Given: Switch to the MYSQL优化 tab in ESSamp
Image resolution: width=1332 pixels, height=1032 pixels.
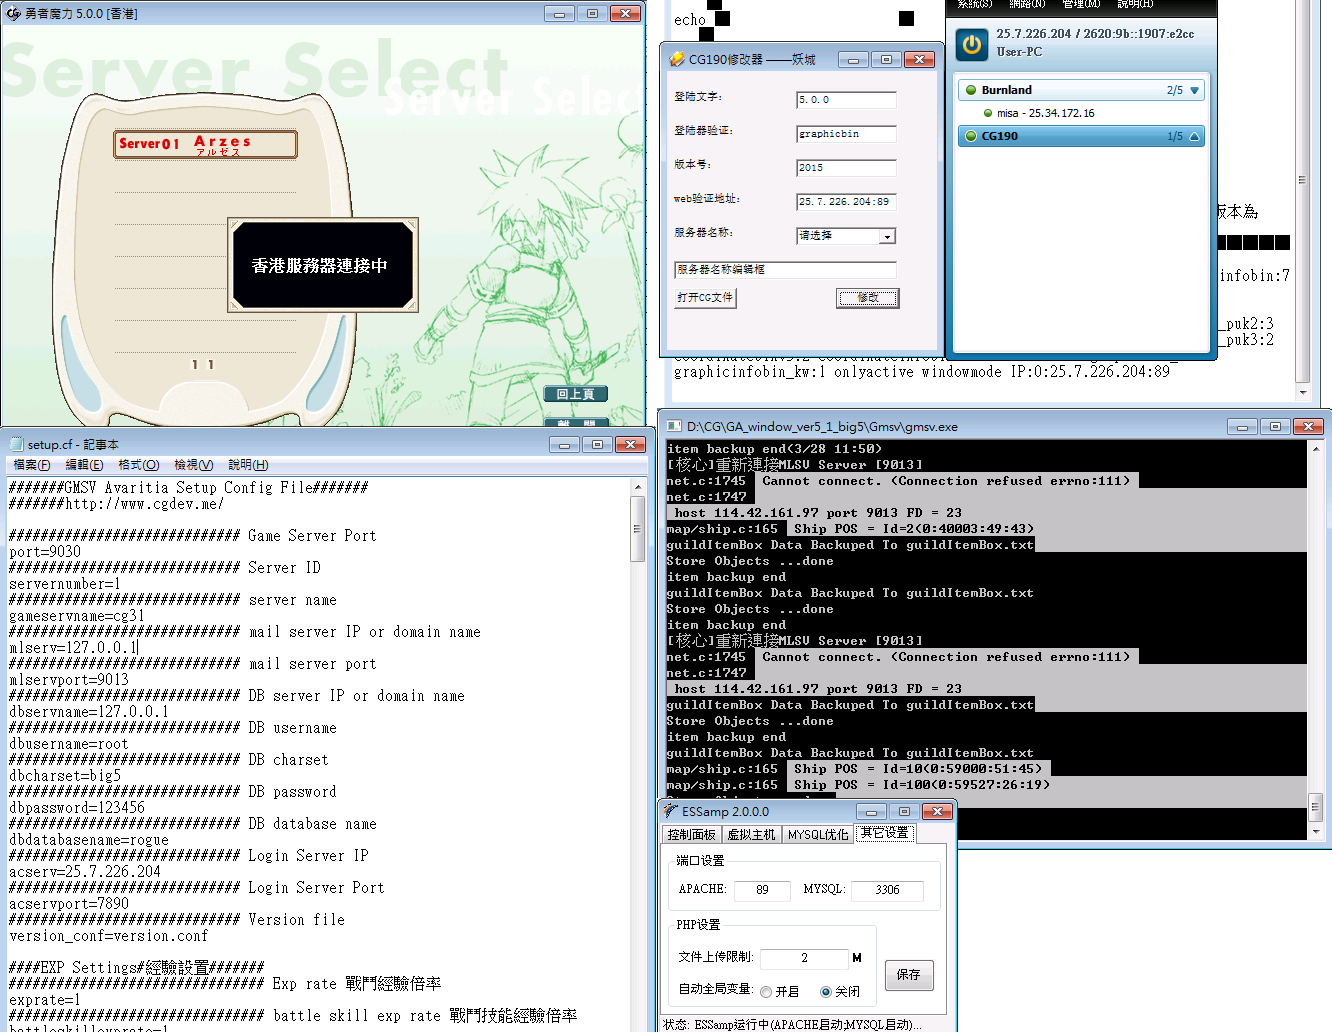Looking at the screenshot, I should (818, 835).
